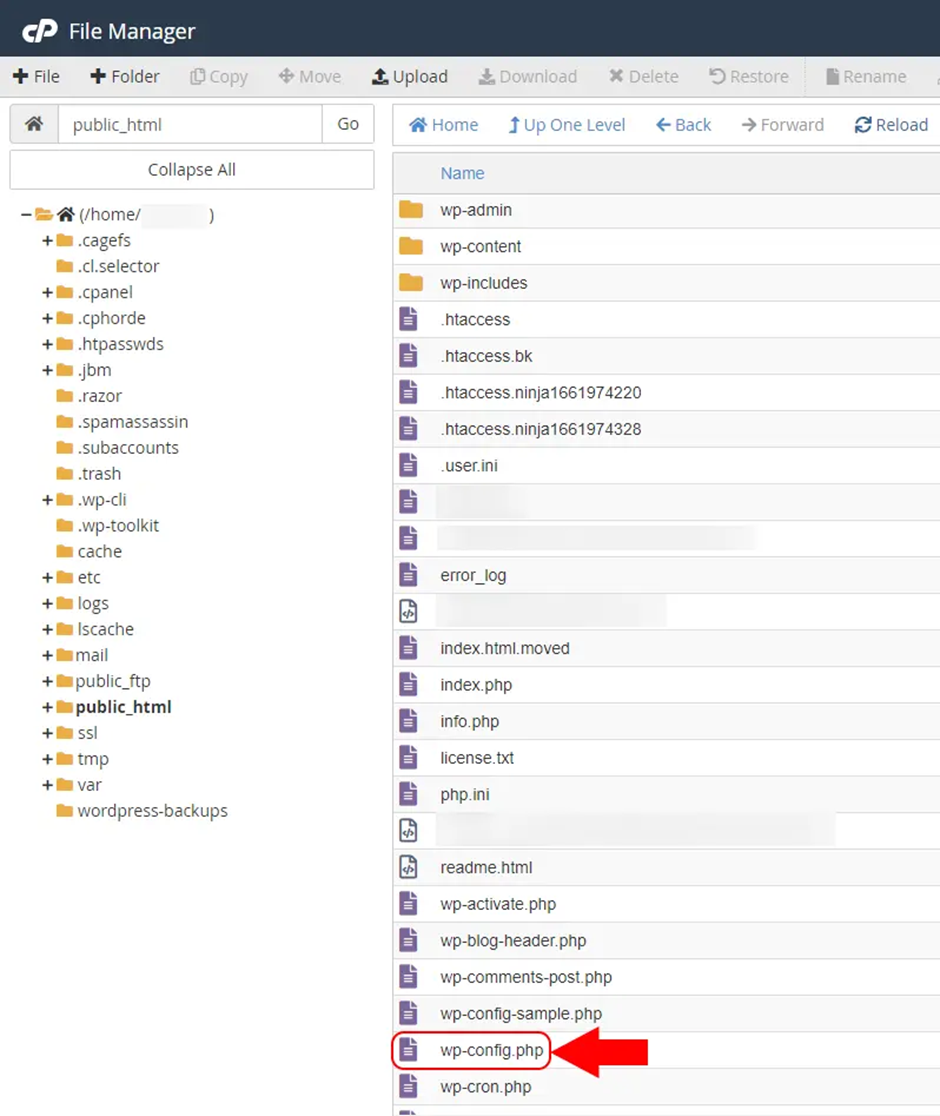
Task: Select the .htaccess.ninja1661974220 file name
Action: (541, 392)
